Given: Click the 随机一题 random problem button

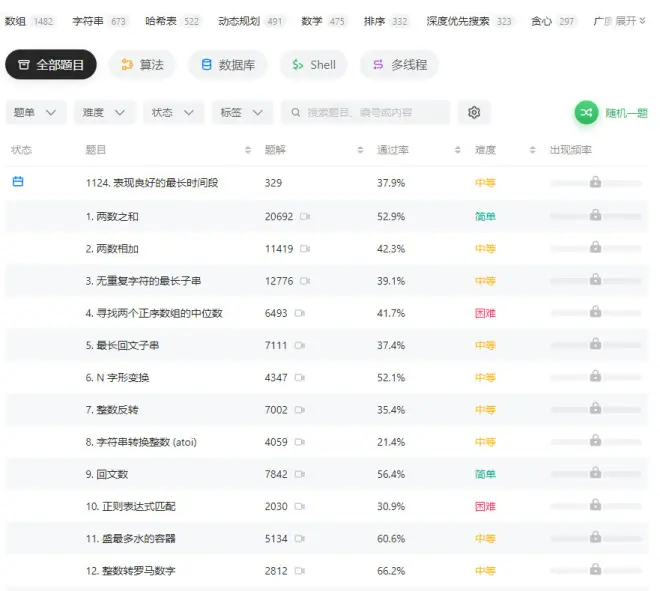Looking at the screenshot, I should (x=612, y=113).
